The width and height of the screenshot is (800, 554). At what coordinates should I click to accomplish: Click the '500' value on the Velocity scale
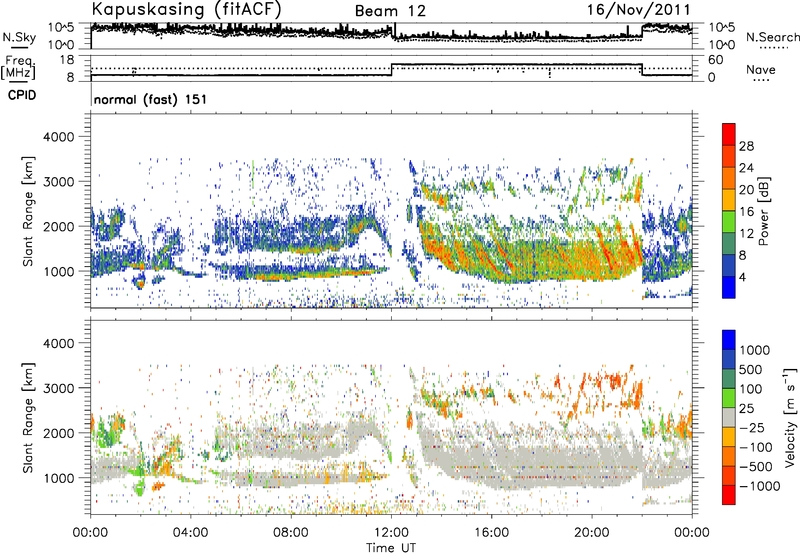coord(752,370)
